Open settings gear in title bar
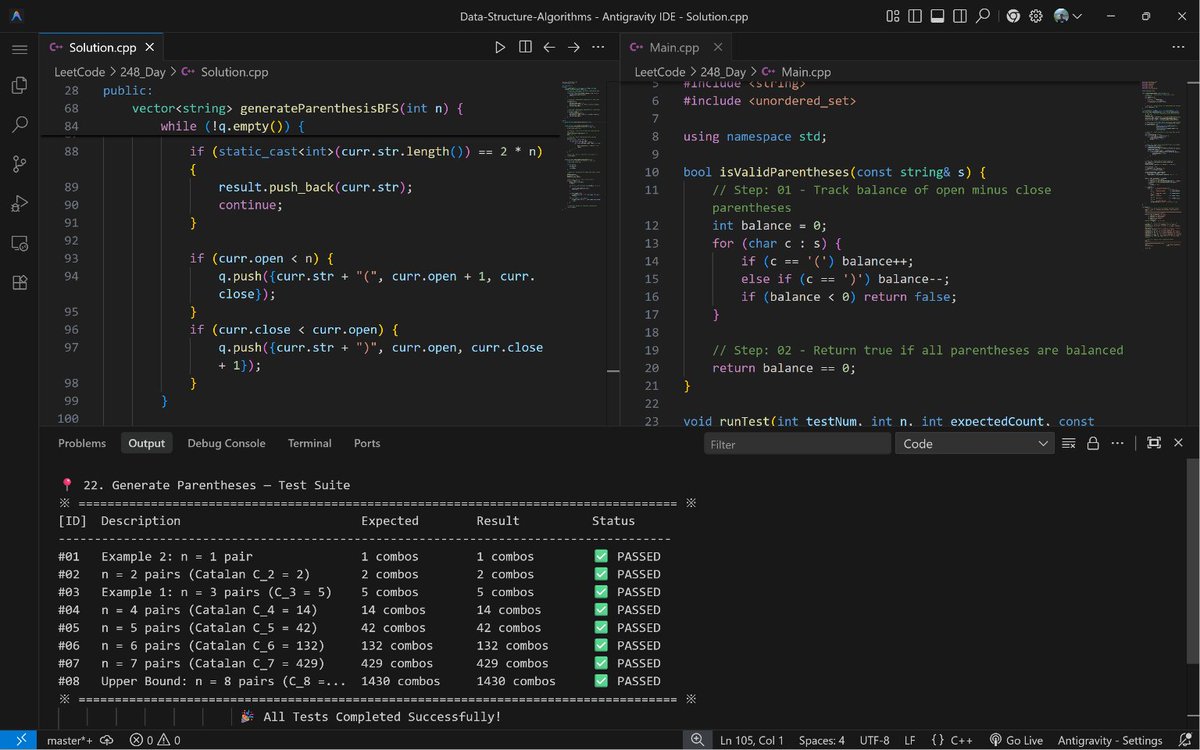This screenshot has width=1200, height=750. click(1036, 16)
